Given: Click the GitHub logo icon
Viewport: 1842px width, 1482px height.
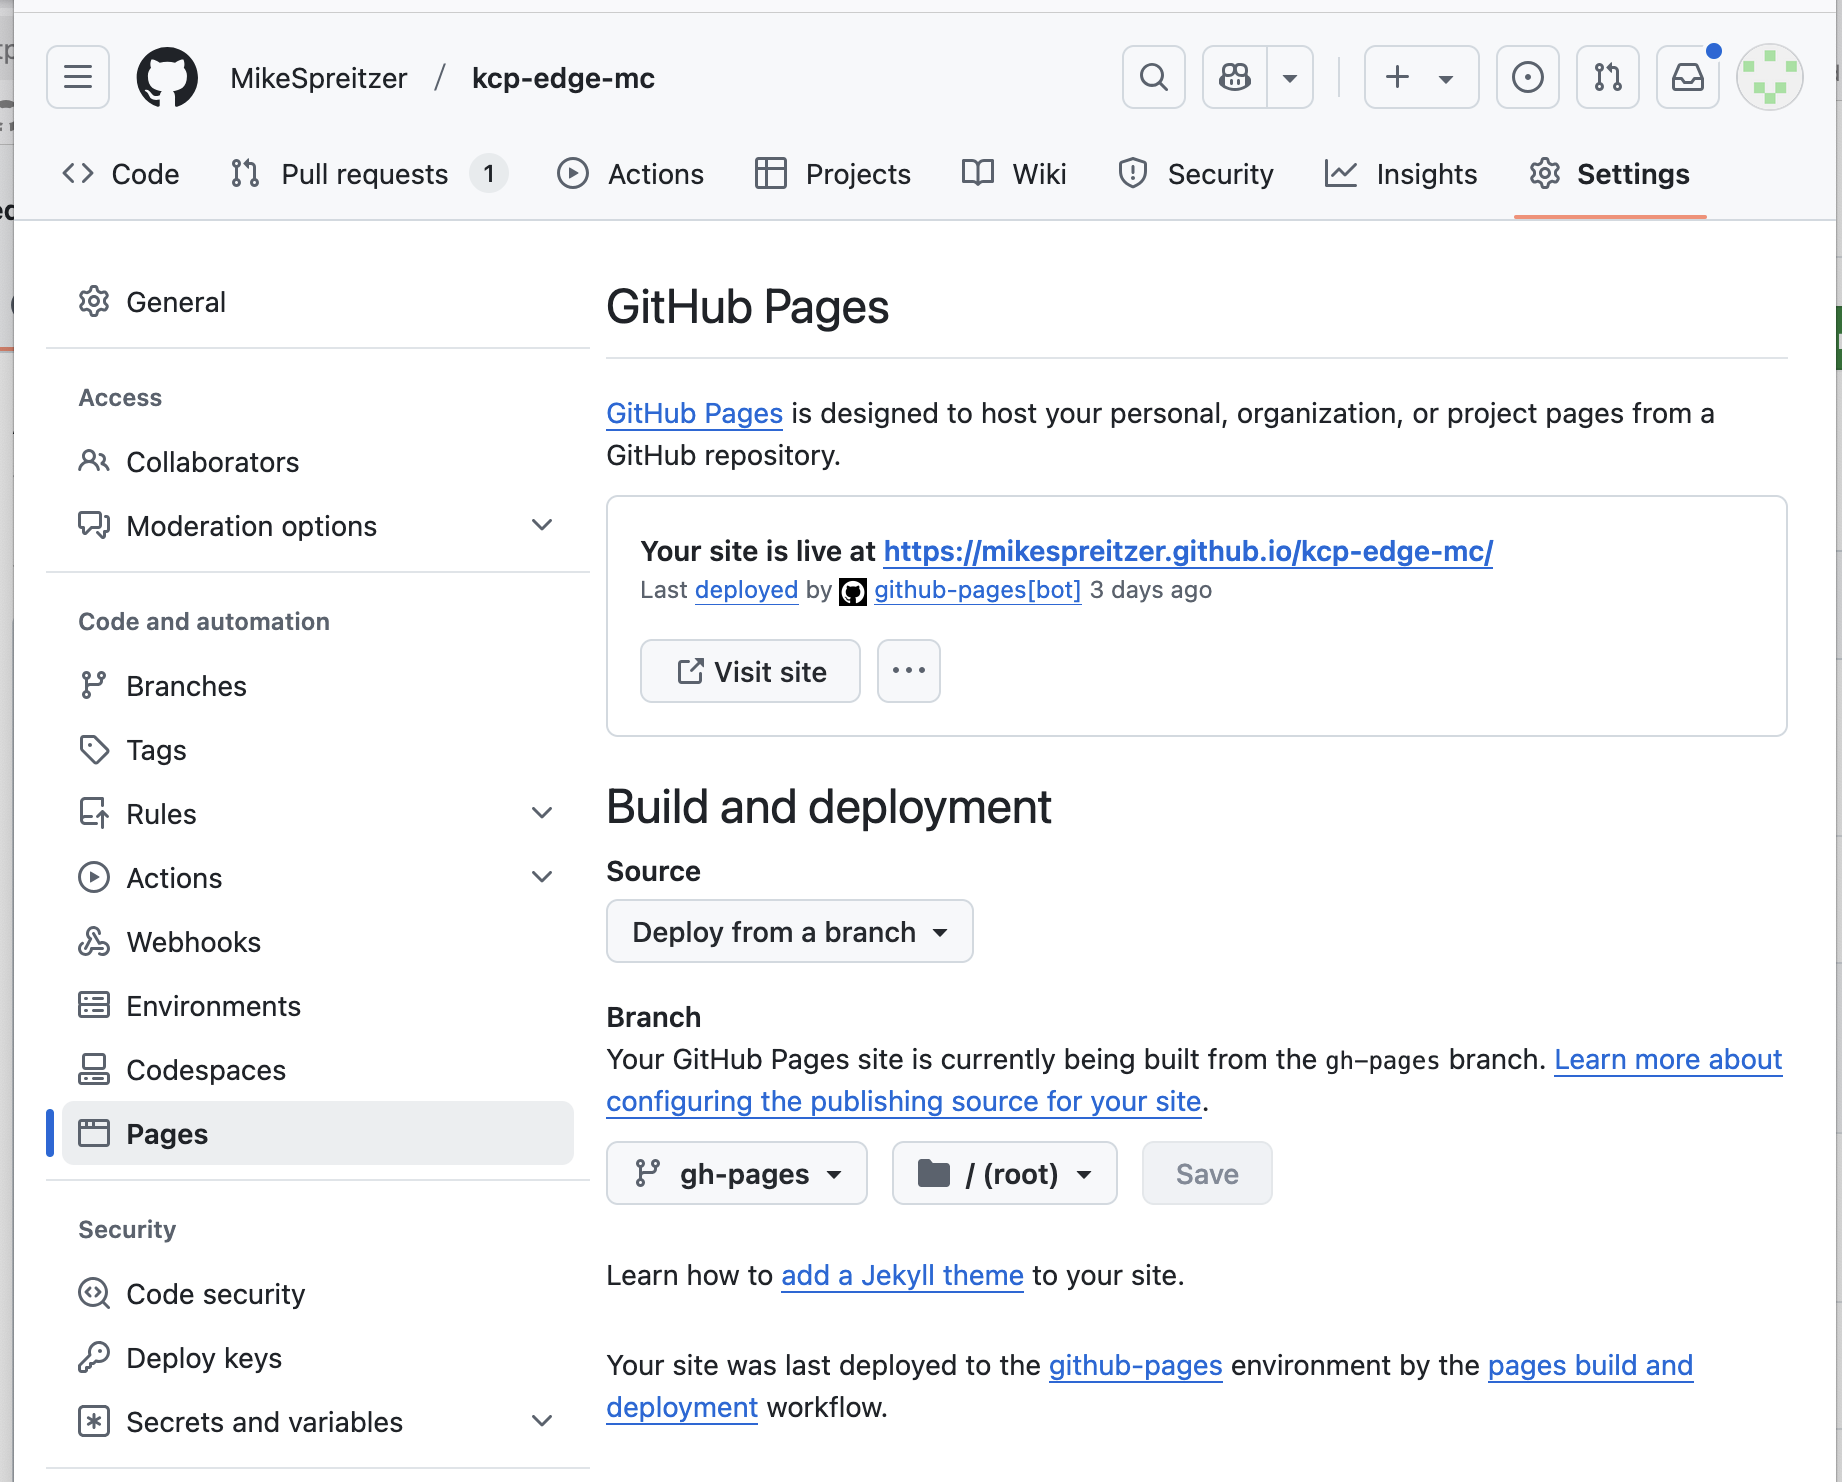Looking at the screenshot, I should (x=167, y=77).
